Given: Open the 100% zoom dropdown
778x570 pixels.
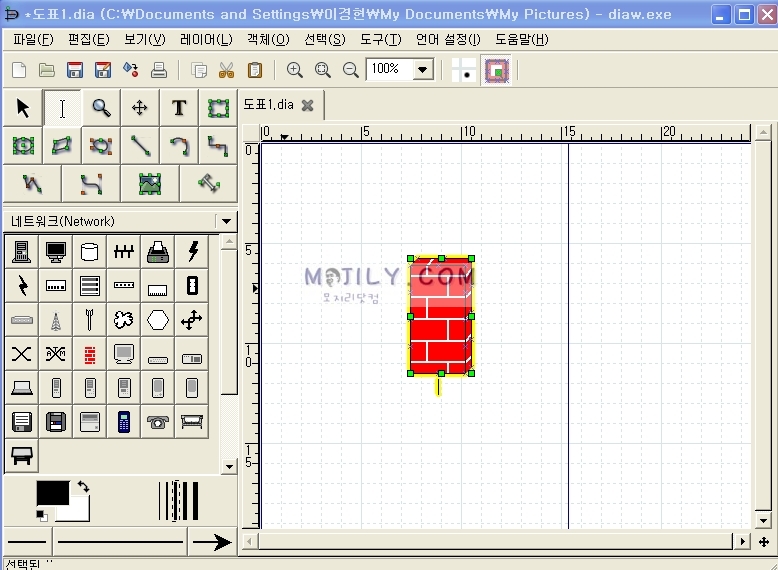Looking at the screenshot, I should [423, 69].
